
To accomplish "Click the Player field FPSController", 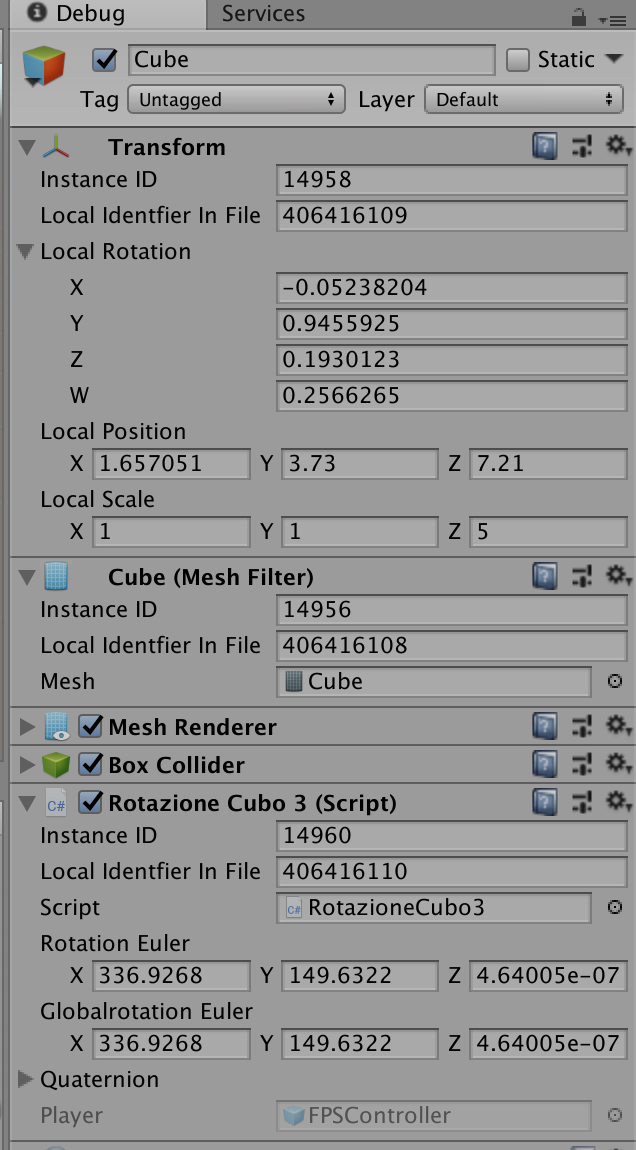I will click(x=434, y=1116).
